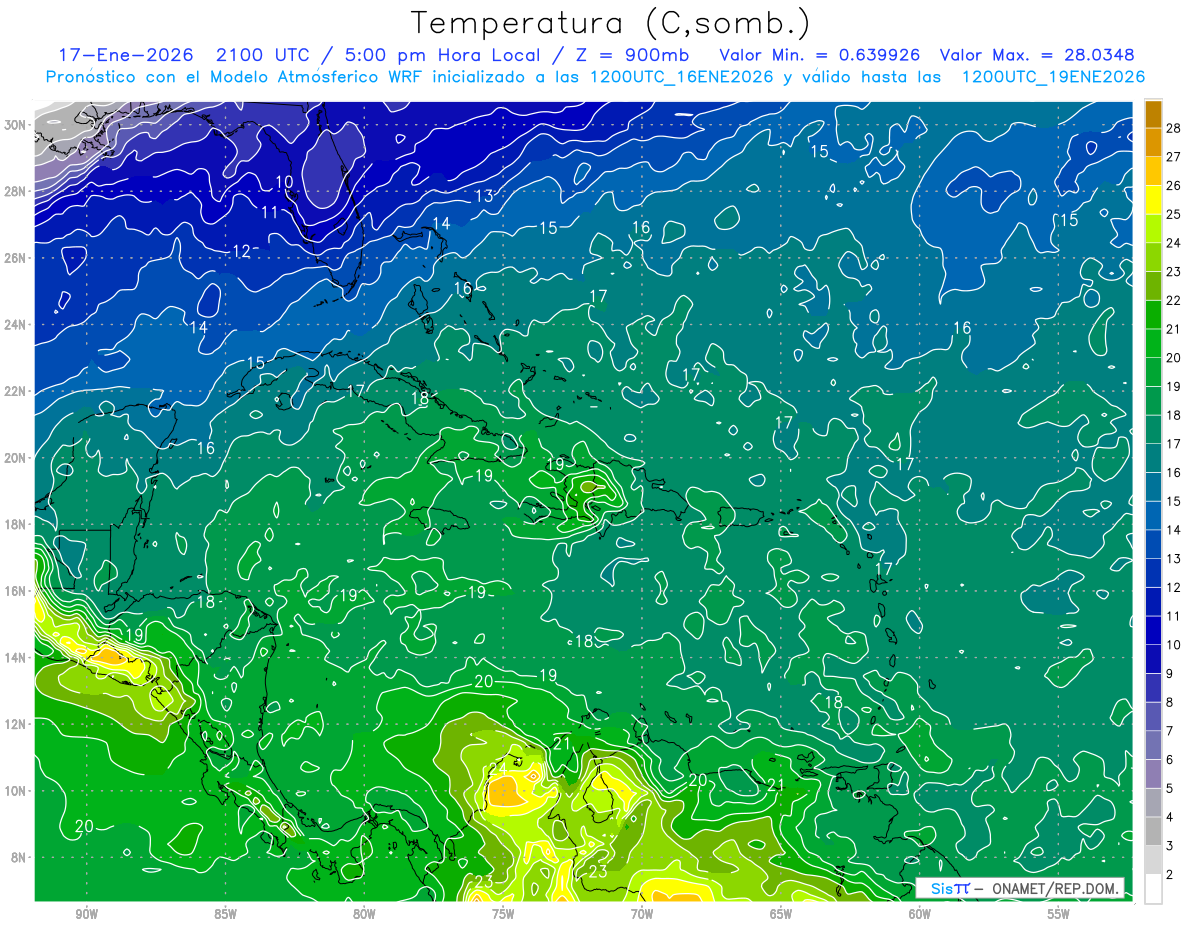1200x927 pixels.
Task: Click the 85W longitude axis label
Action: (x=225, y=914)
